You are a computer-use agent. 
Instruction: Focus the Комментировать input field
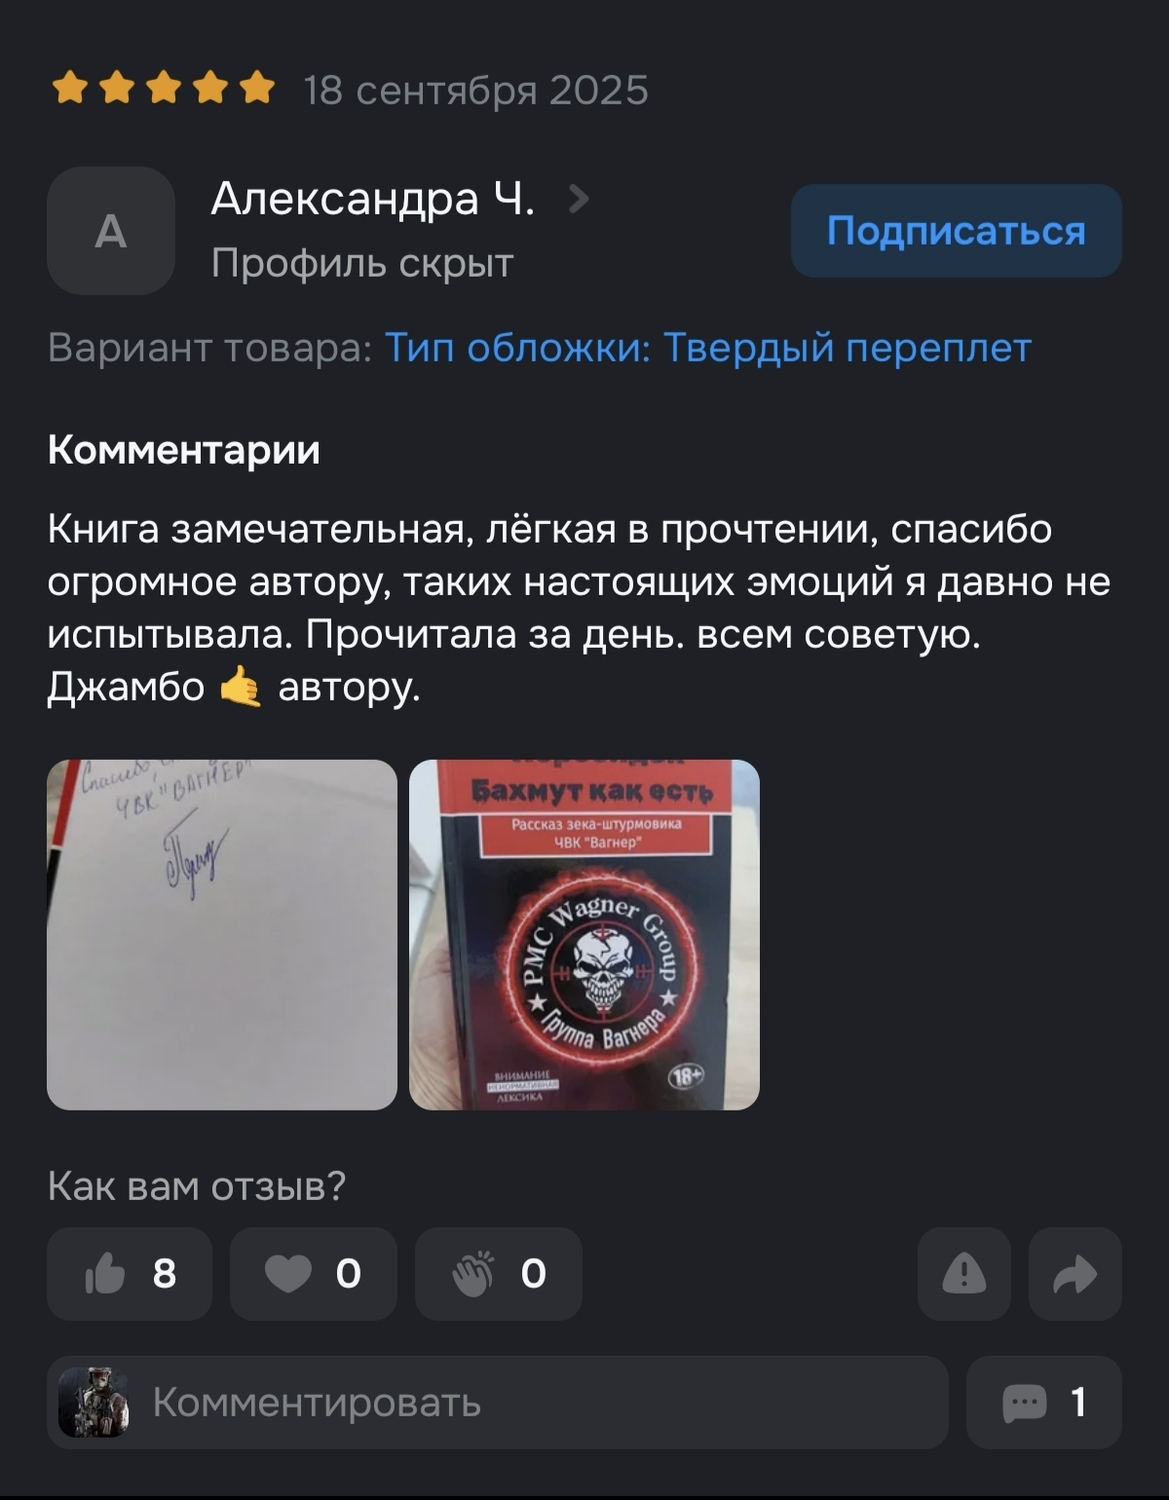pyautogui.click(x=497, y=1402)
